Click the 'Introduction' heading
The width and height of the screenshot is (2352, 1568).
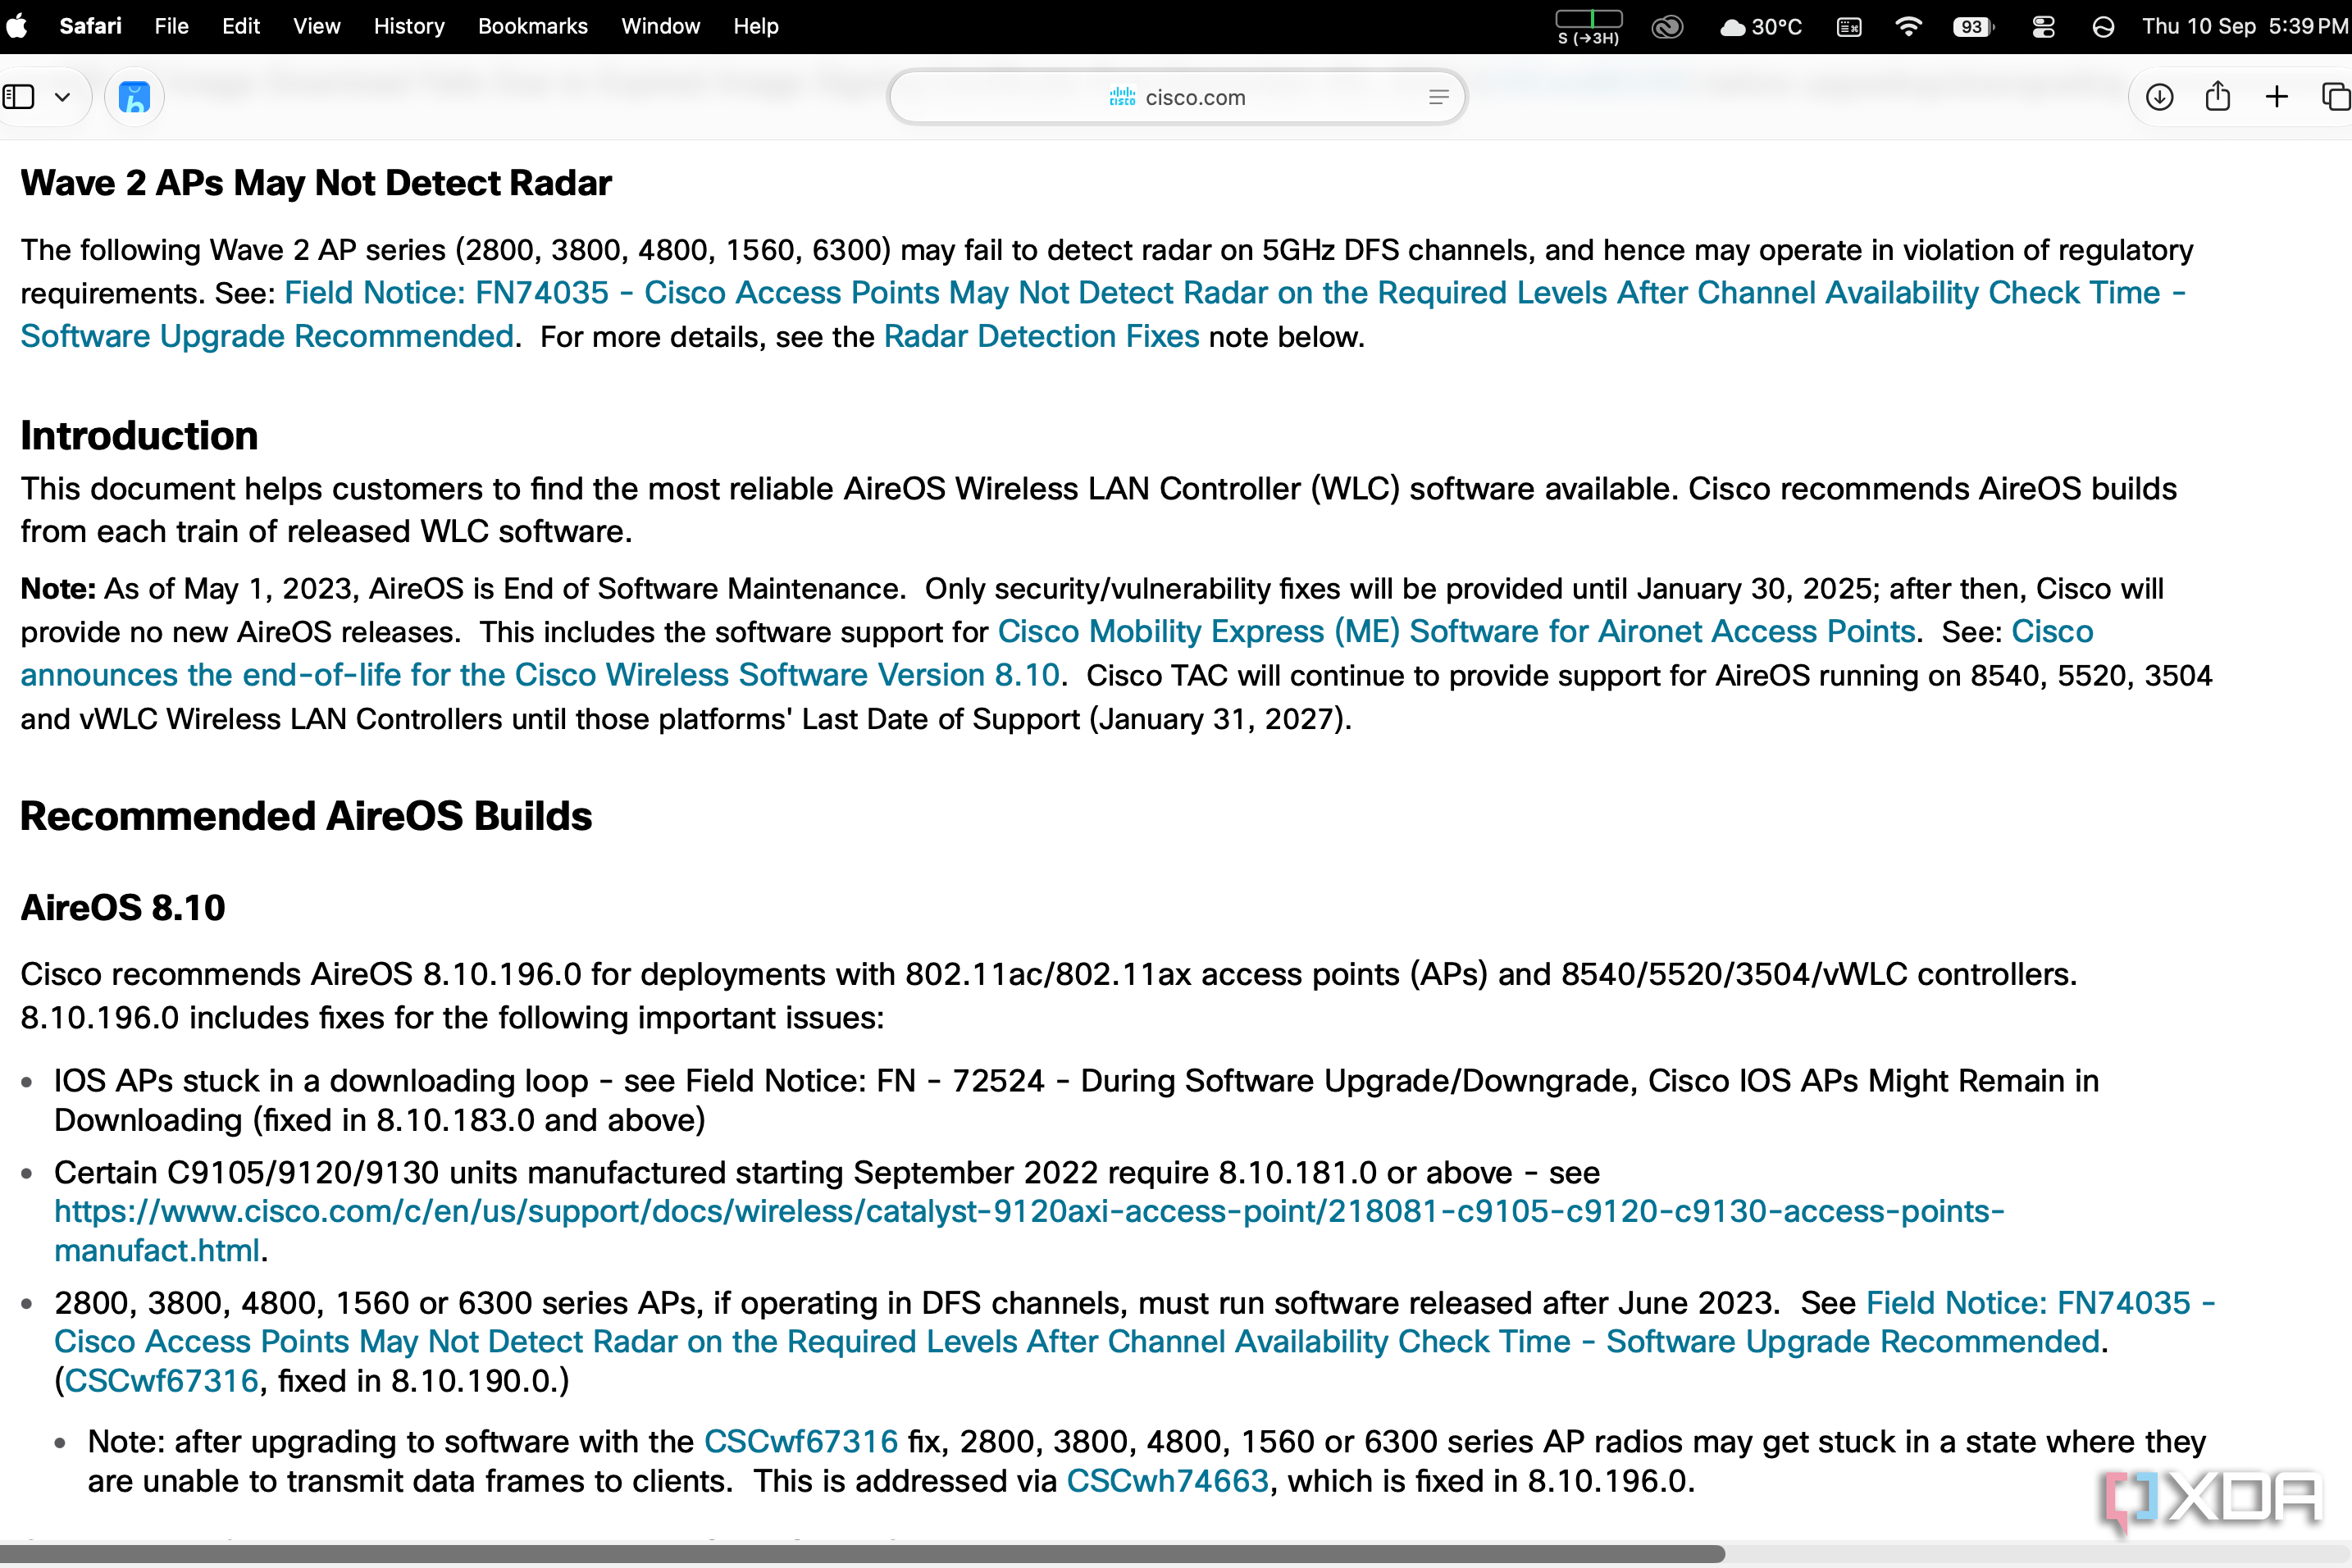[x=139, y=435]
